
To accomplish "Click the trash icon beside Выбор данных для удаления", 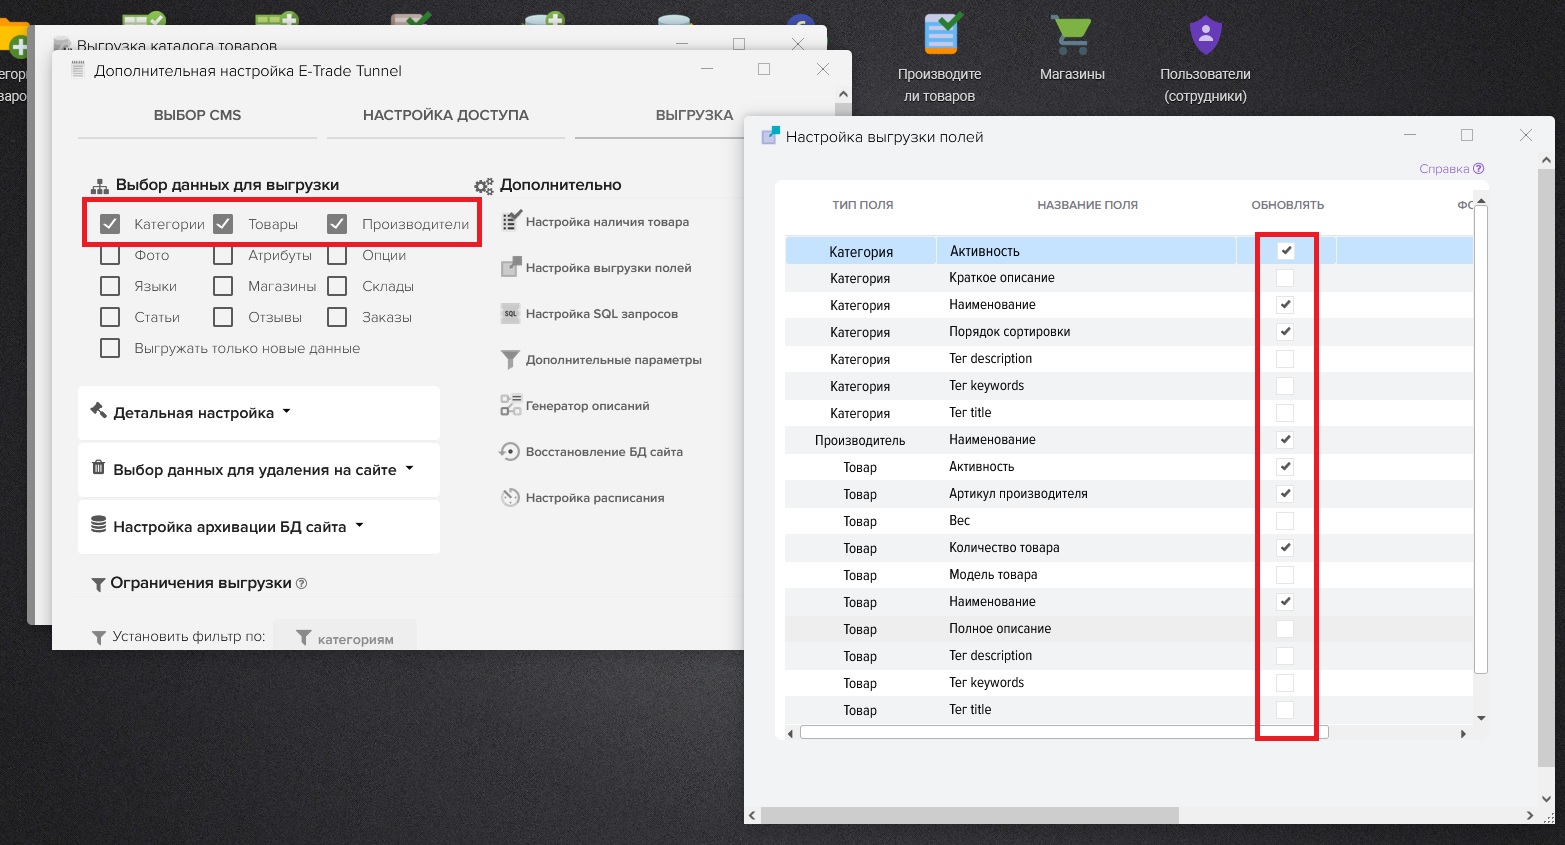I will [98, 468].
